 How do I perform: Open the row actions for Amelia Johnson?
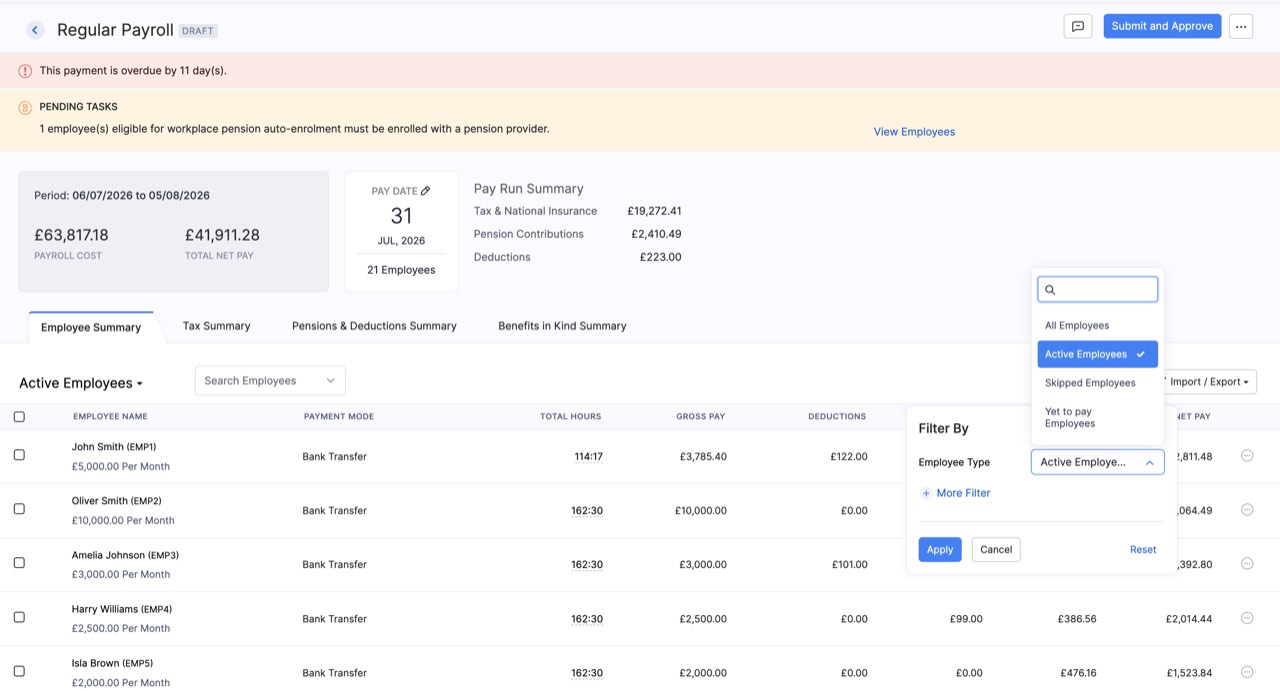point(1247,563)
